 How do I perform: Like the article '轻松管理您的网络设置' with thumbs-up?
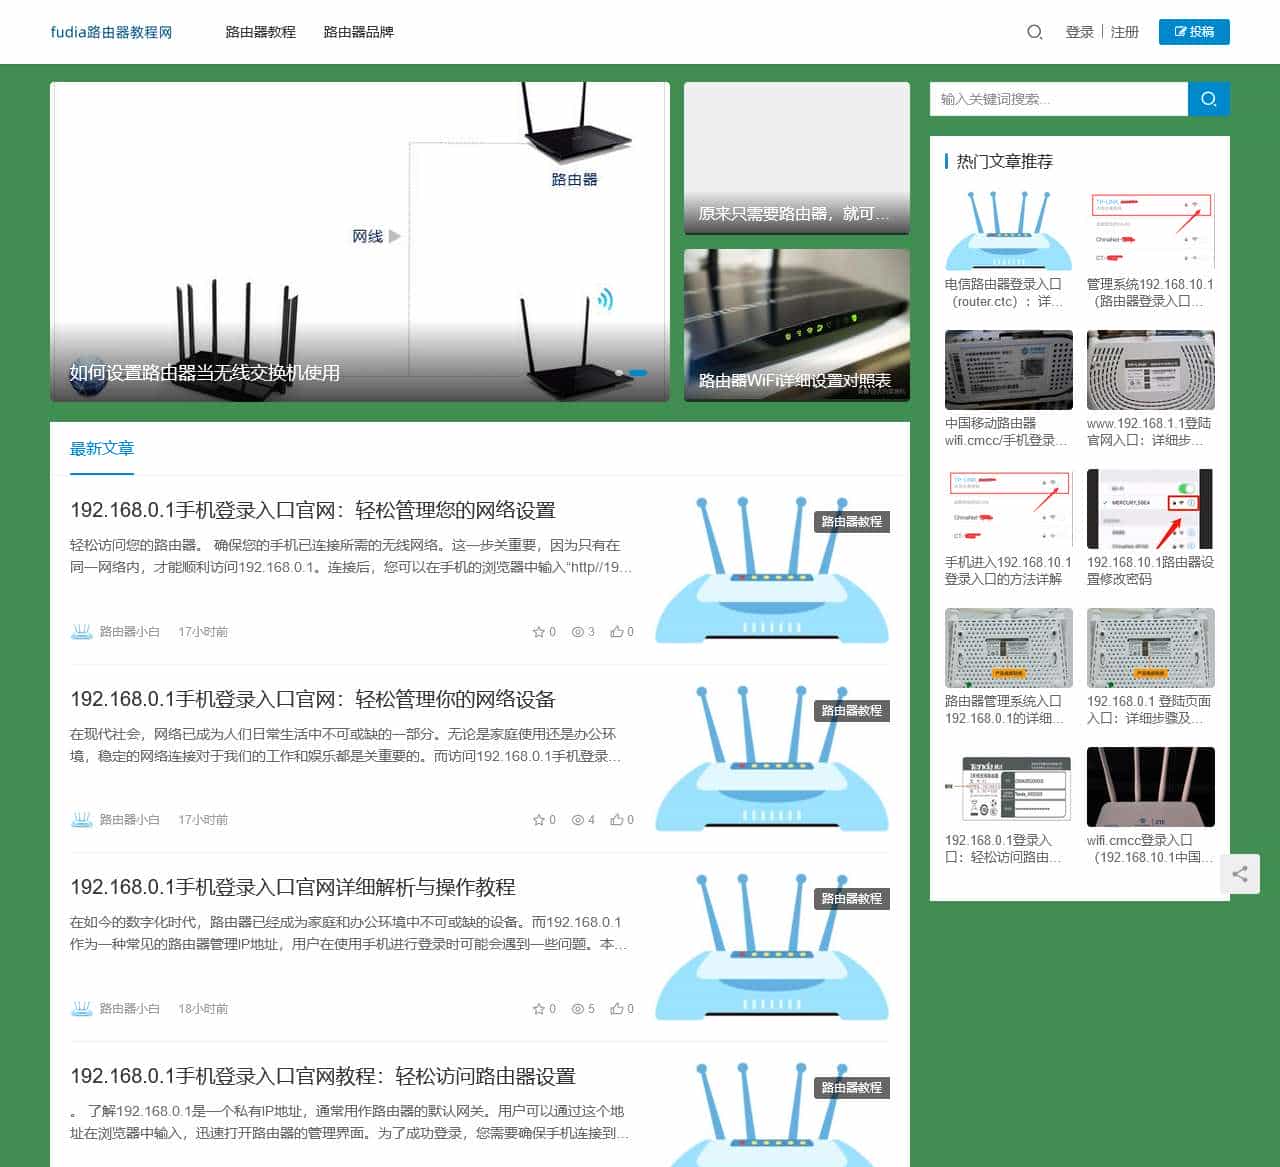pos(617,632)
